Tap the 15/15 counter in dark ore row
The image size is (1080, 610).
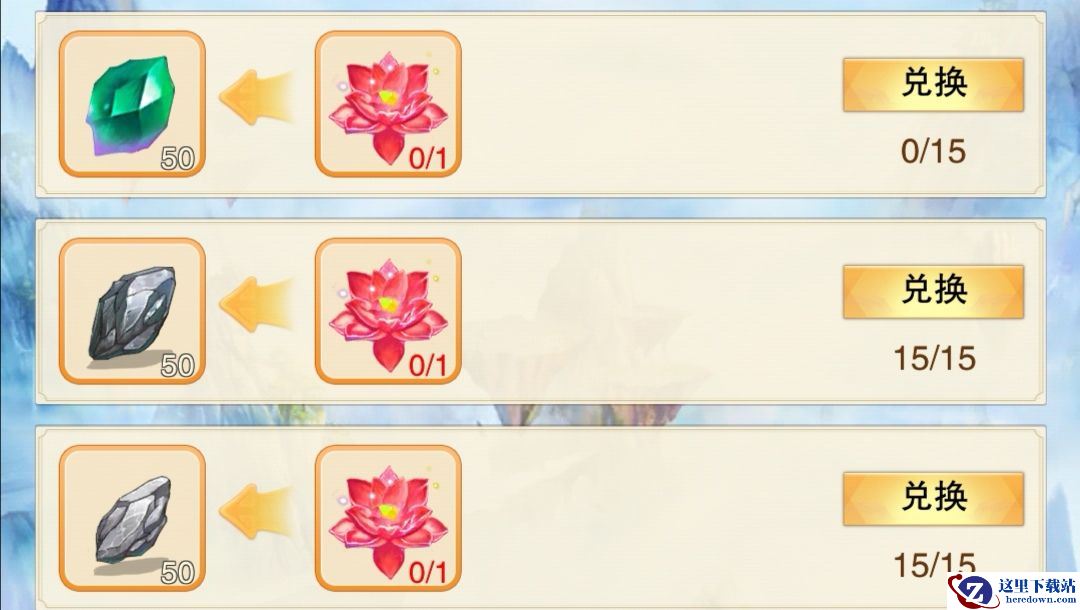coord(935,358)
